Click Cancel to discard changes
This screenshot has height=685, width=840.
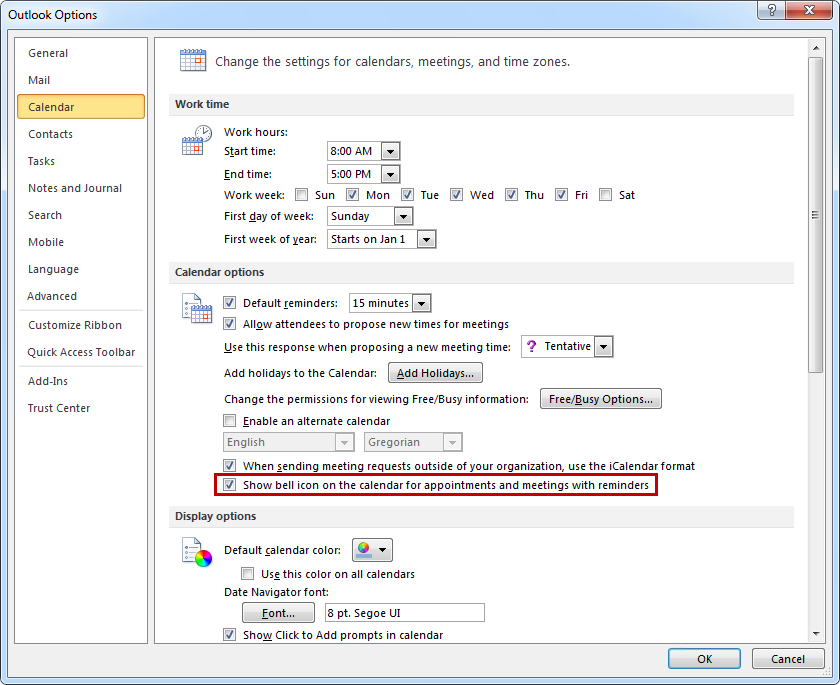tap(788, 659)
